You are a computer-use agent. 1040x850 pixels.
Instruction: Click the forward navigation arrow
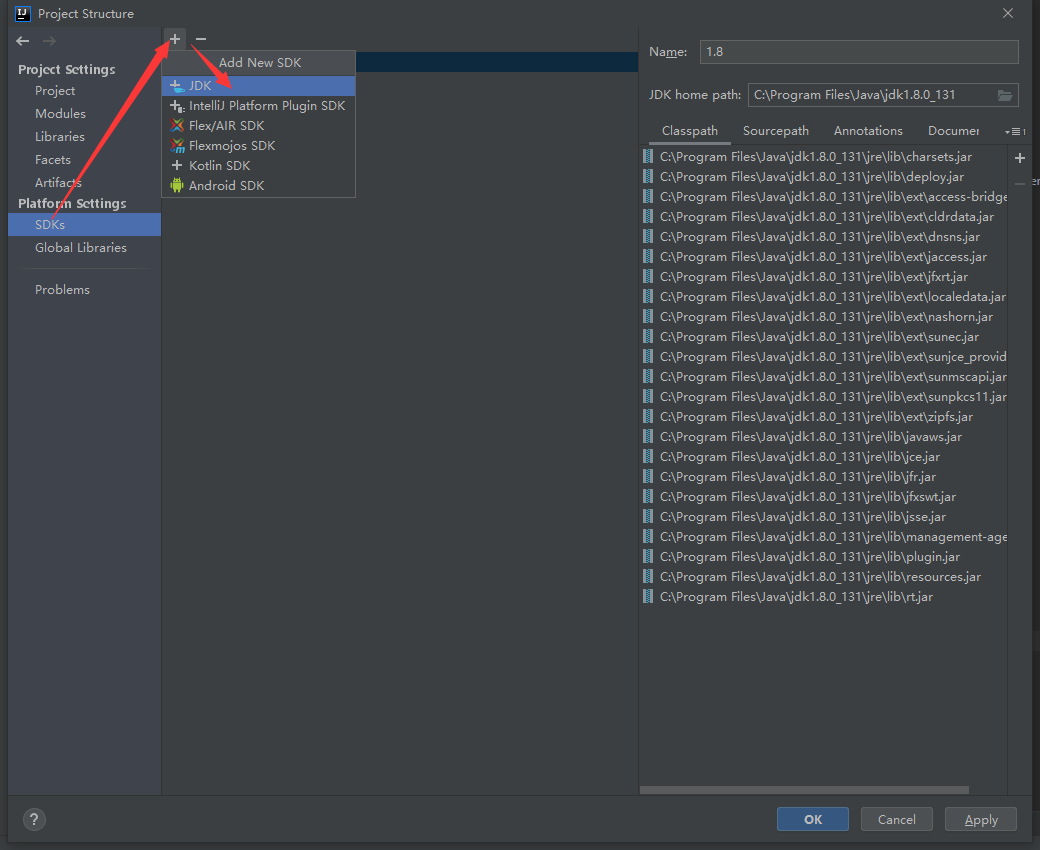point(49,41)
